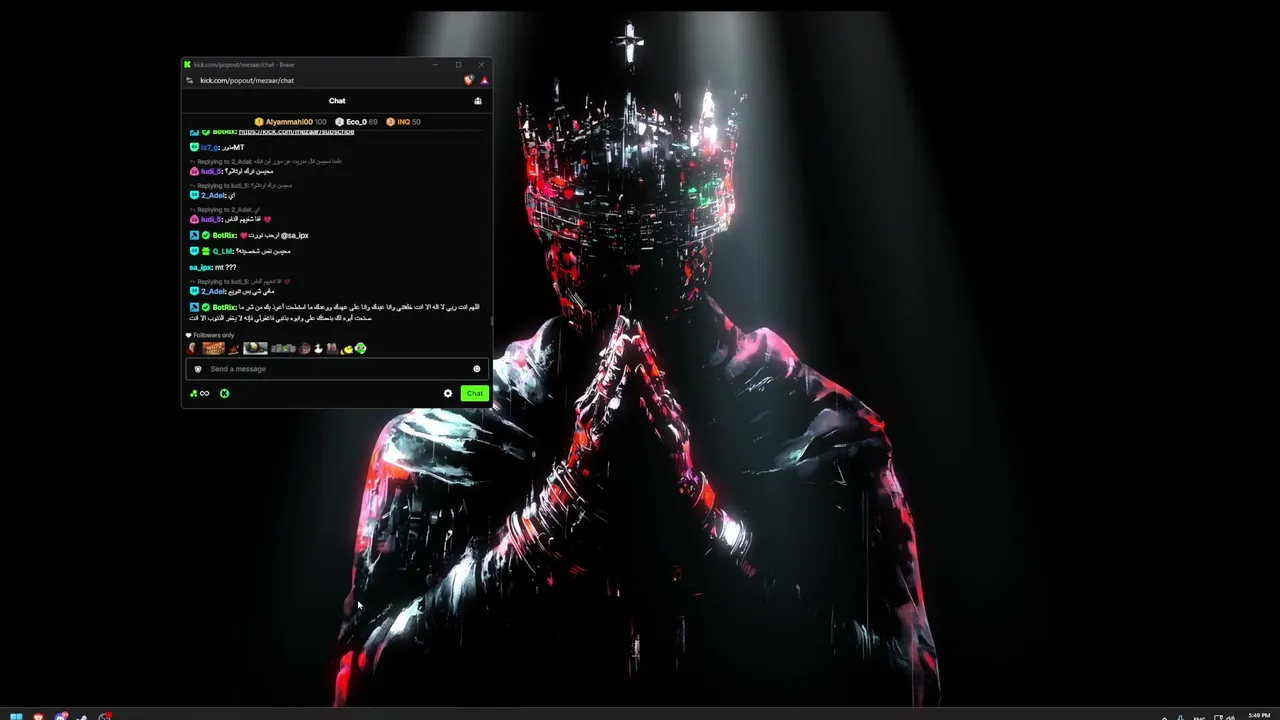The height and width of the screenshot is (720, 1280).
Task: Click BotRix's verified badge in last message
Action: tap(206, 307)
